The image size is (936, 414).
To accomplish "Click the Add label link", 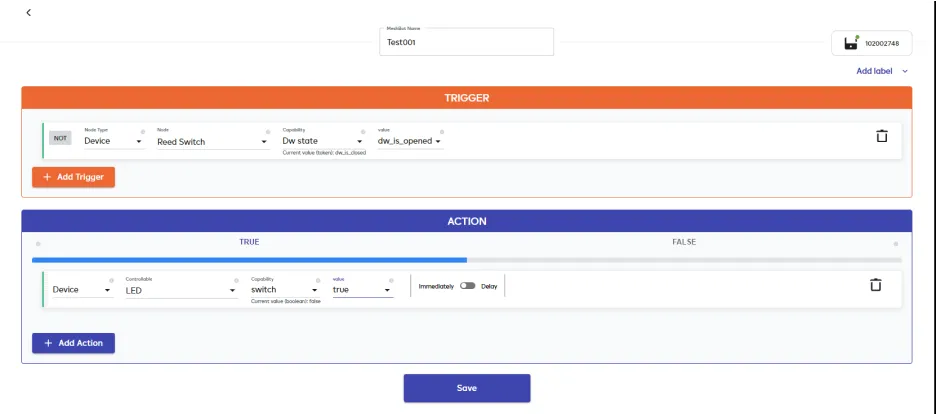I will 873,71.
